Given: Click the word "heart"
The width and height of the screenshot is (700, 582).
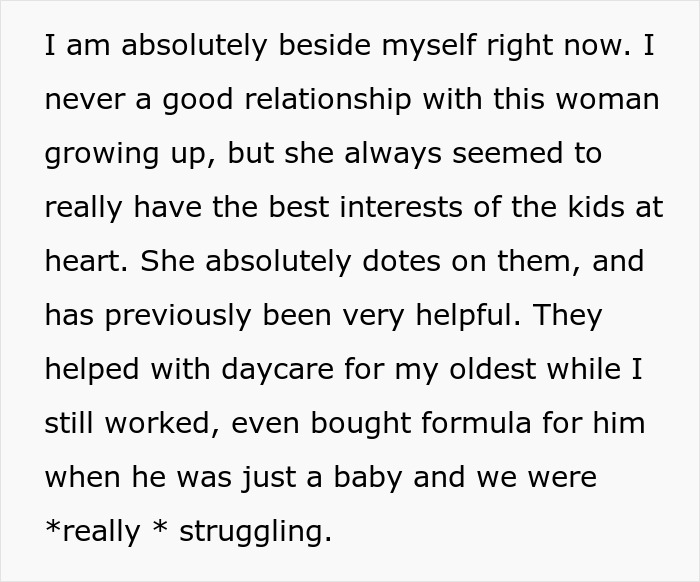Looking at the screenshot, I should (85, 262).
